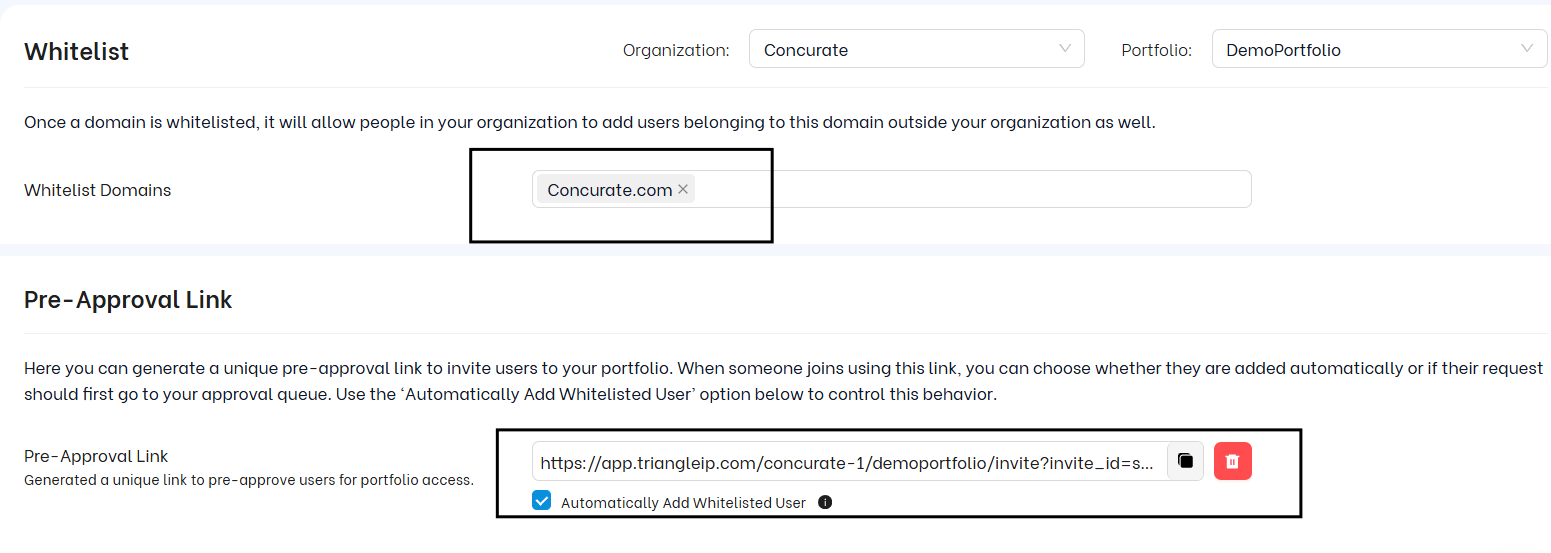Click the Automatically Add Whitelisted User label text

[x=683, y=503]
